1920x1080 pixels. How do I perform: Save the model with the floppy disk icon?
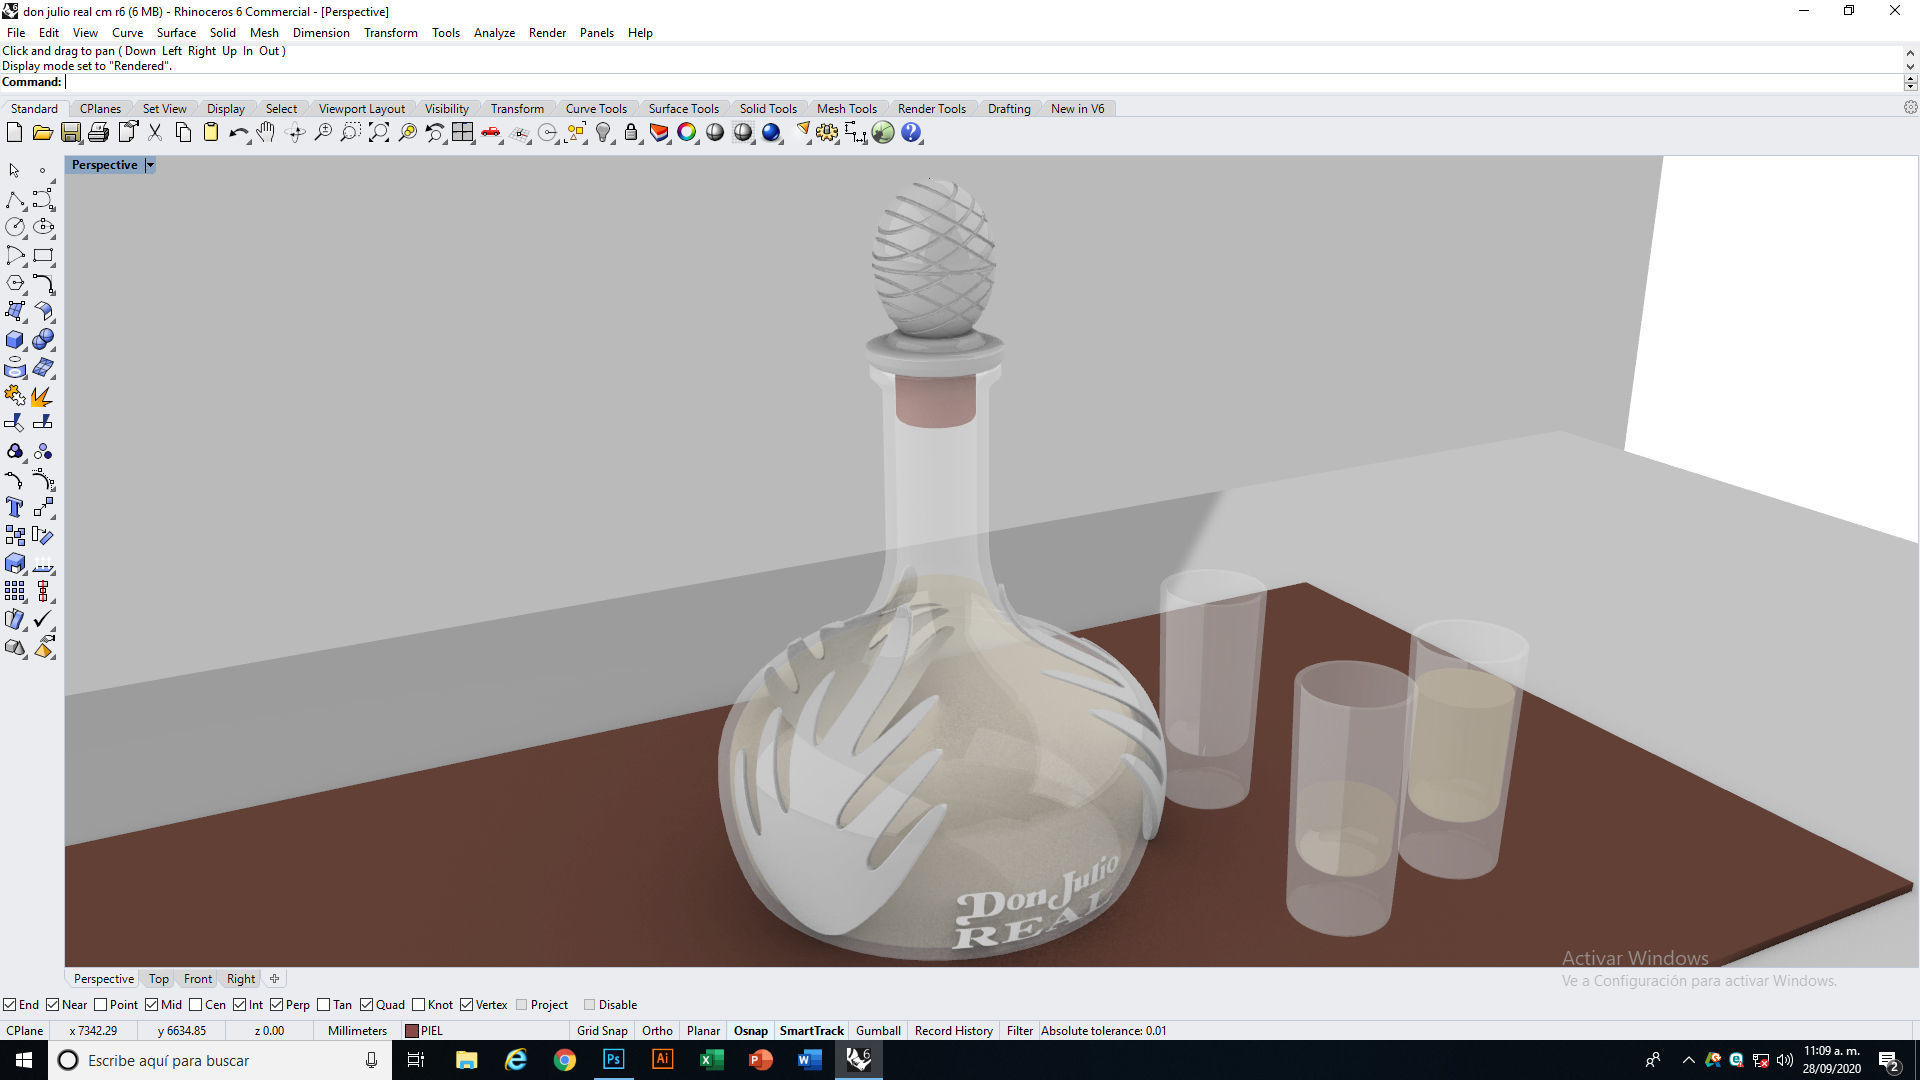coord(70,132)
